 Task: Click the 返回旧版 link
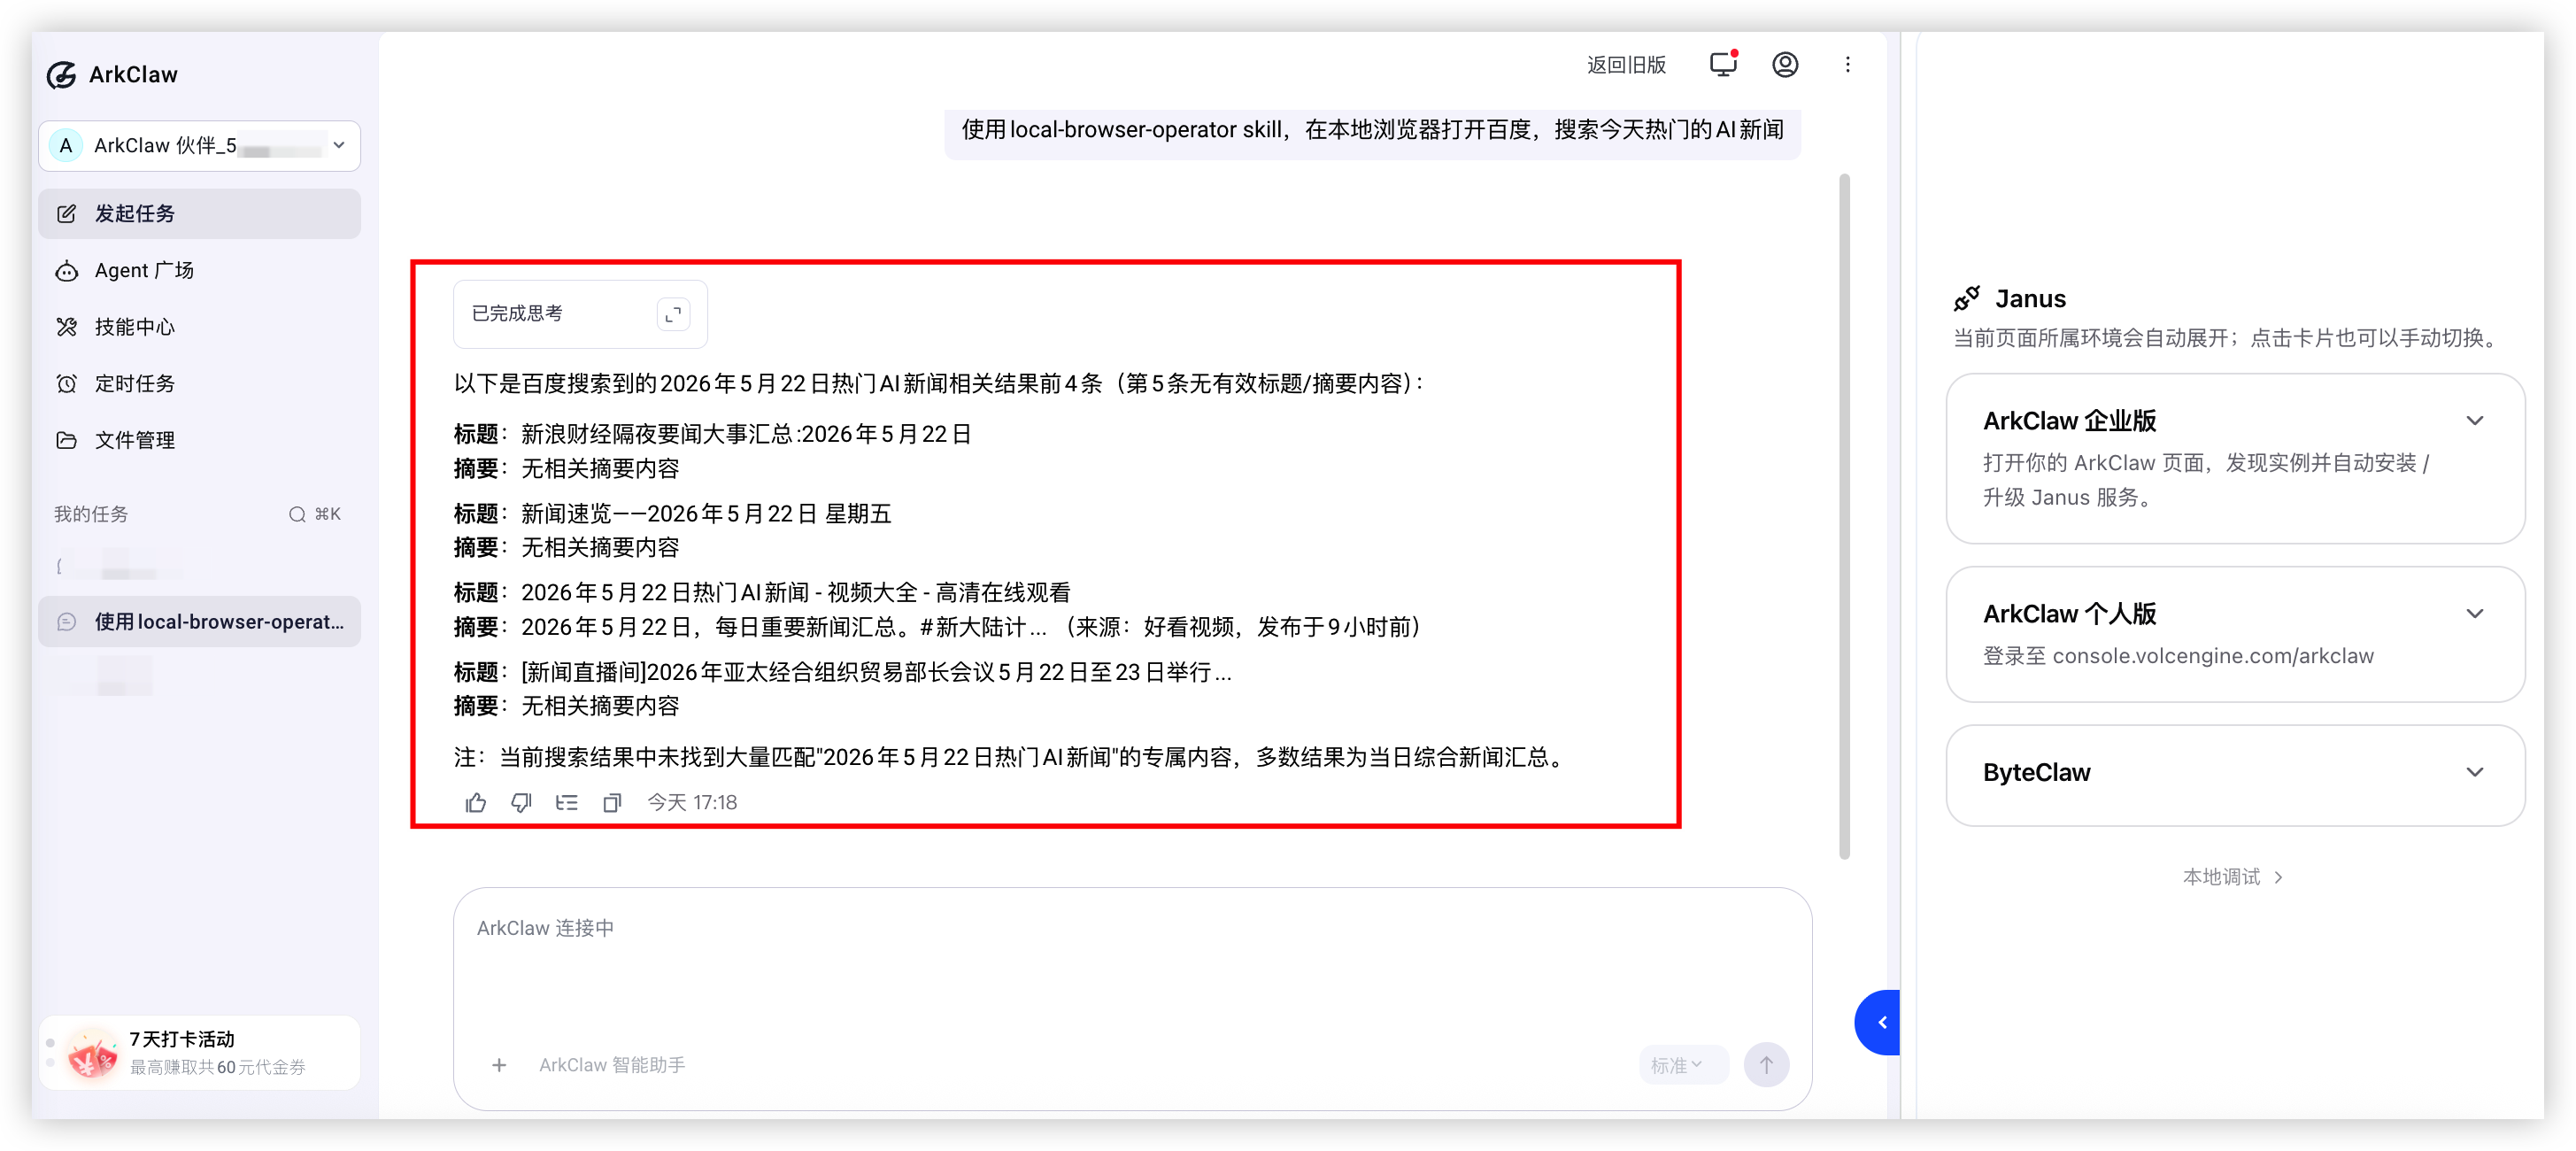(x=1626, y=65)
